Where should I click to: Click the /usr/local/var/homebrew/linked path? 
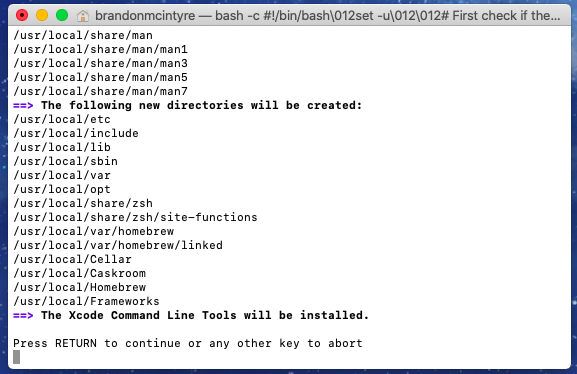pos(118,245)
